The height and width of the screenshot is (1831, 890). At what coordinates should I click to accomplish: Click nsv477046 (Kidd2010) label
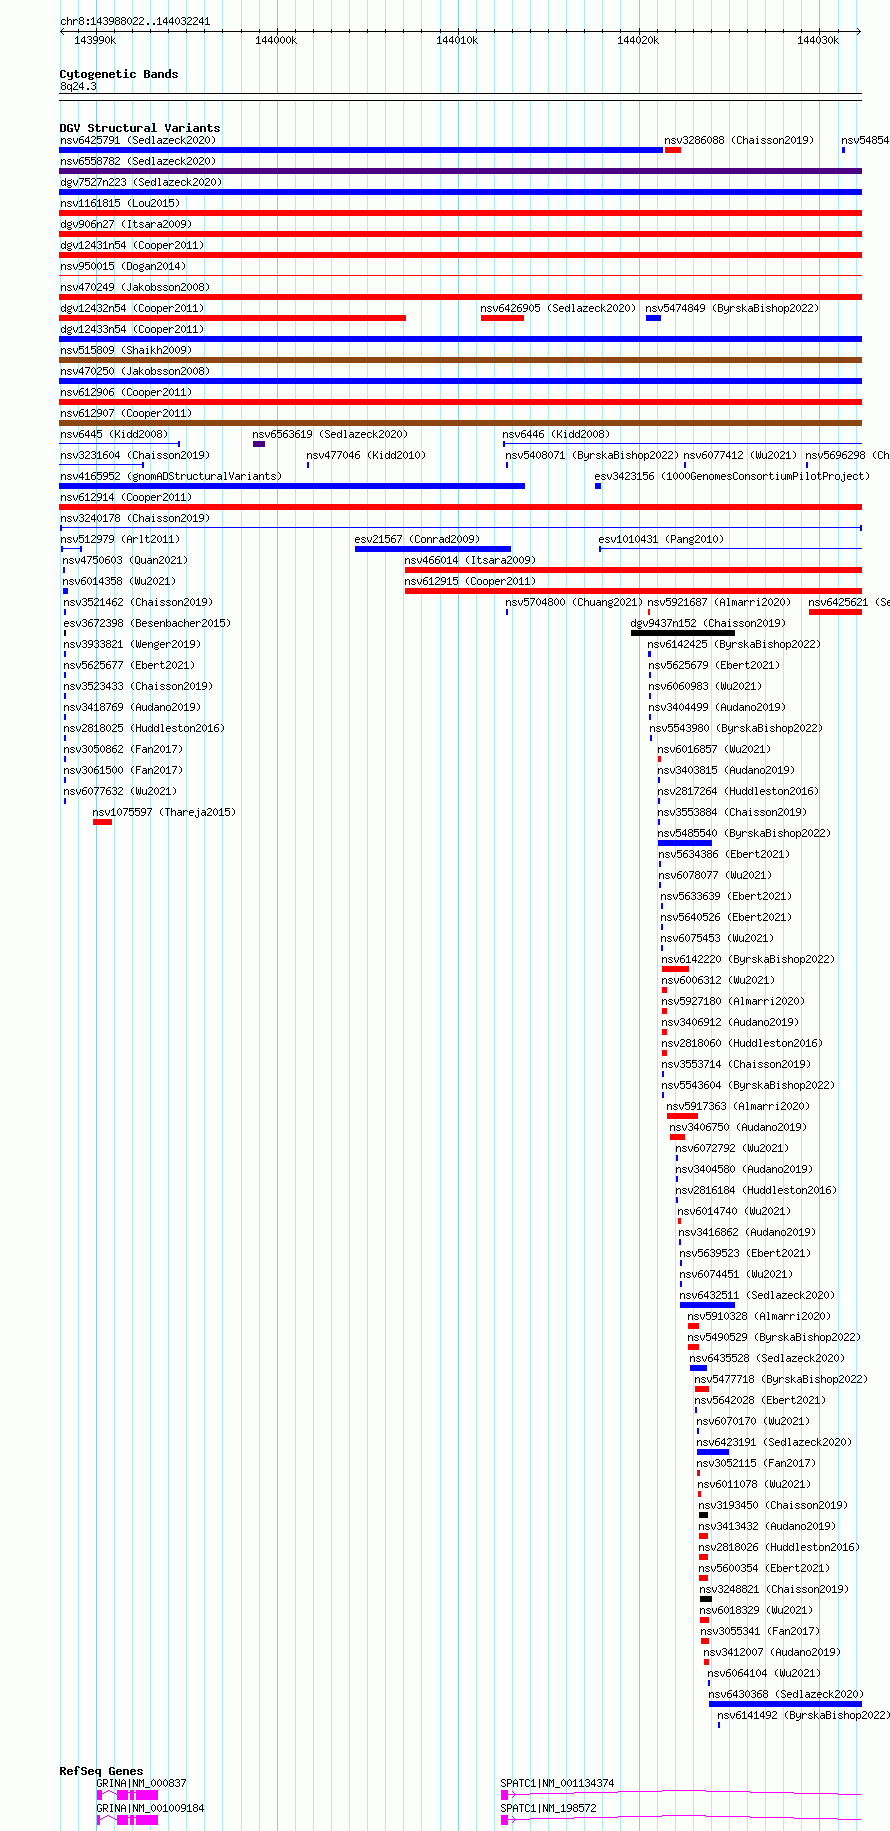(366, 455)
